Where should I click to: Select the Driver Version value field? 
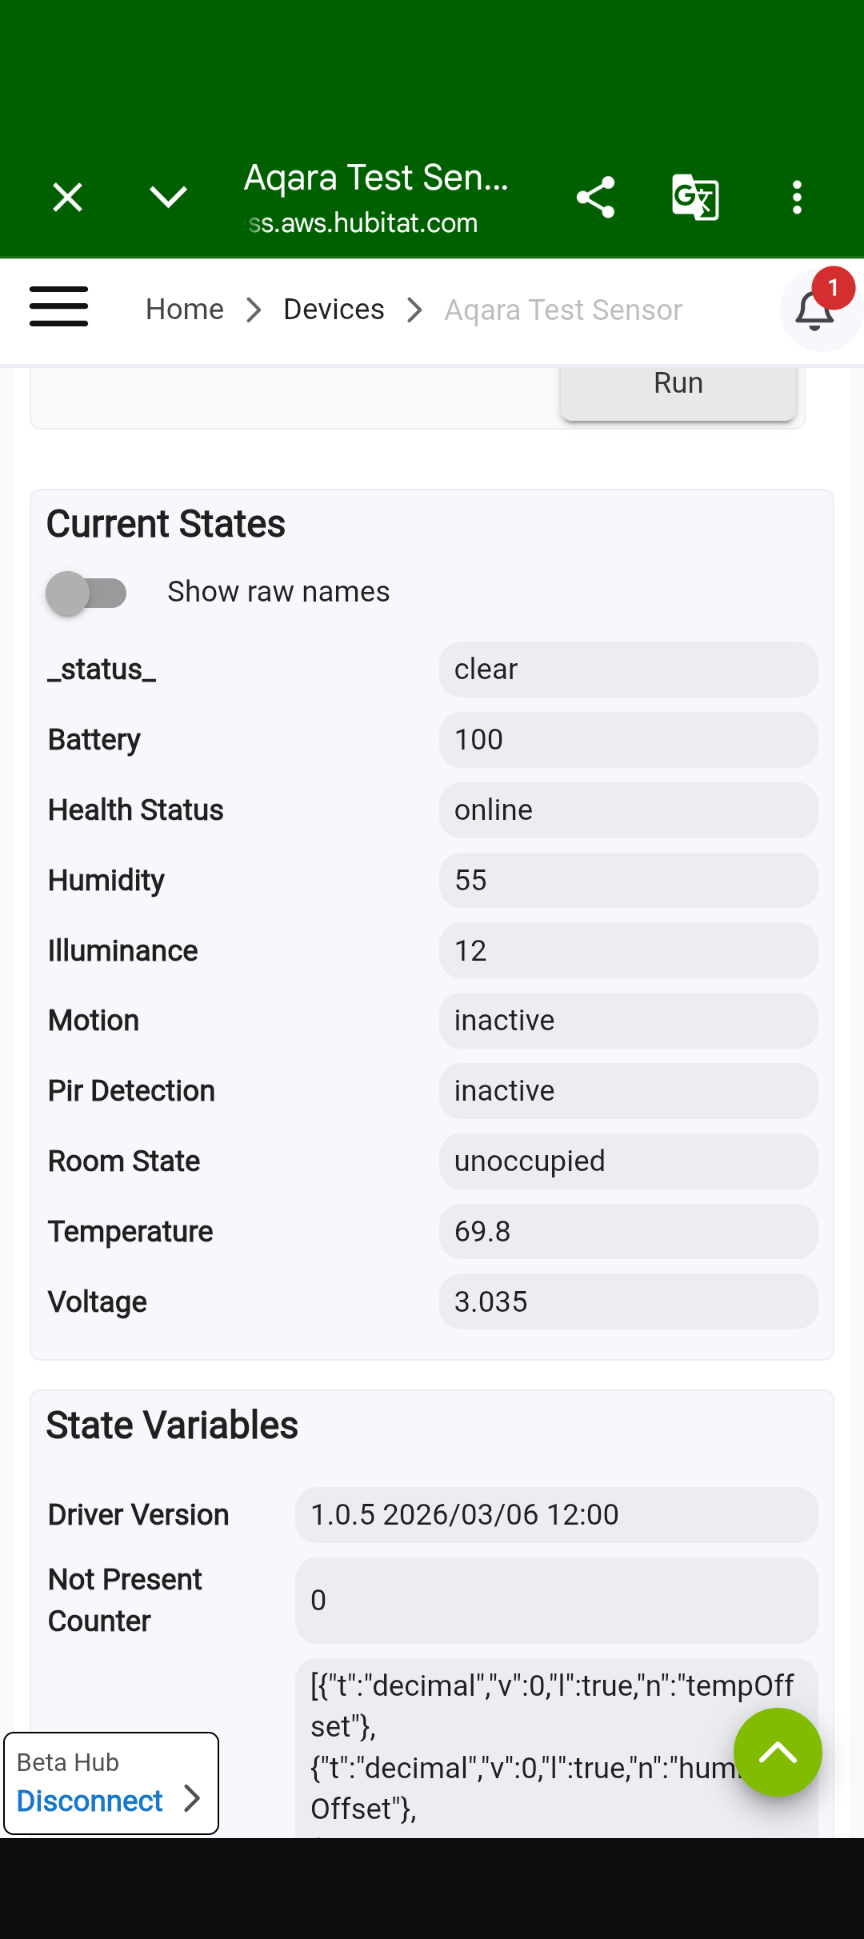click(x=556, y=1515)
